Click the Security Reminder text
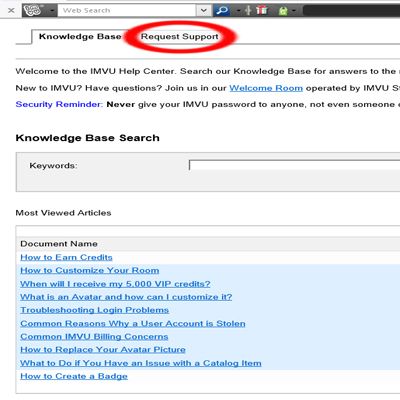 [x=59, y=104]
